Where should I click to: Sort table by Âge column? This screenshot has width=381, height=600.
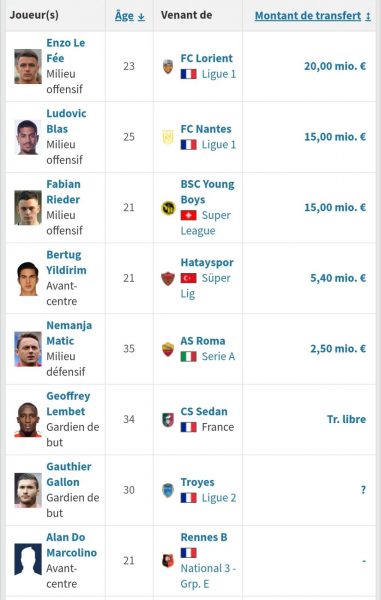click(x=130, y=16)
